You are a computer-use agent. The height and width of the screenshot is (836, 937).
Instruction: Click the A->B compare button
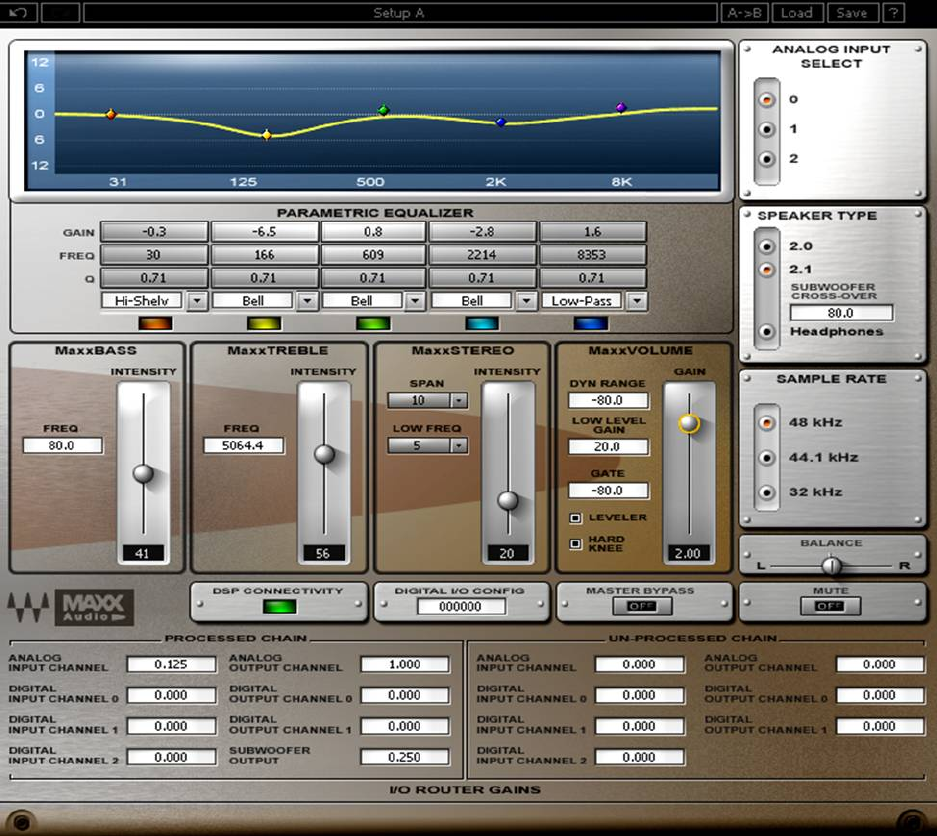[745, 13]
